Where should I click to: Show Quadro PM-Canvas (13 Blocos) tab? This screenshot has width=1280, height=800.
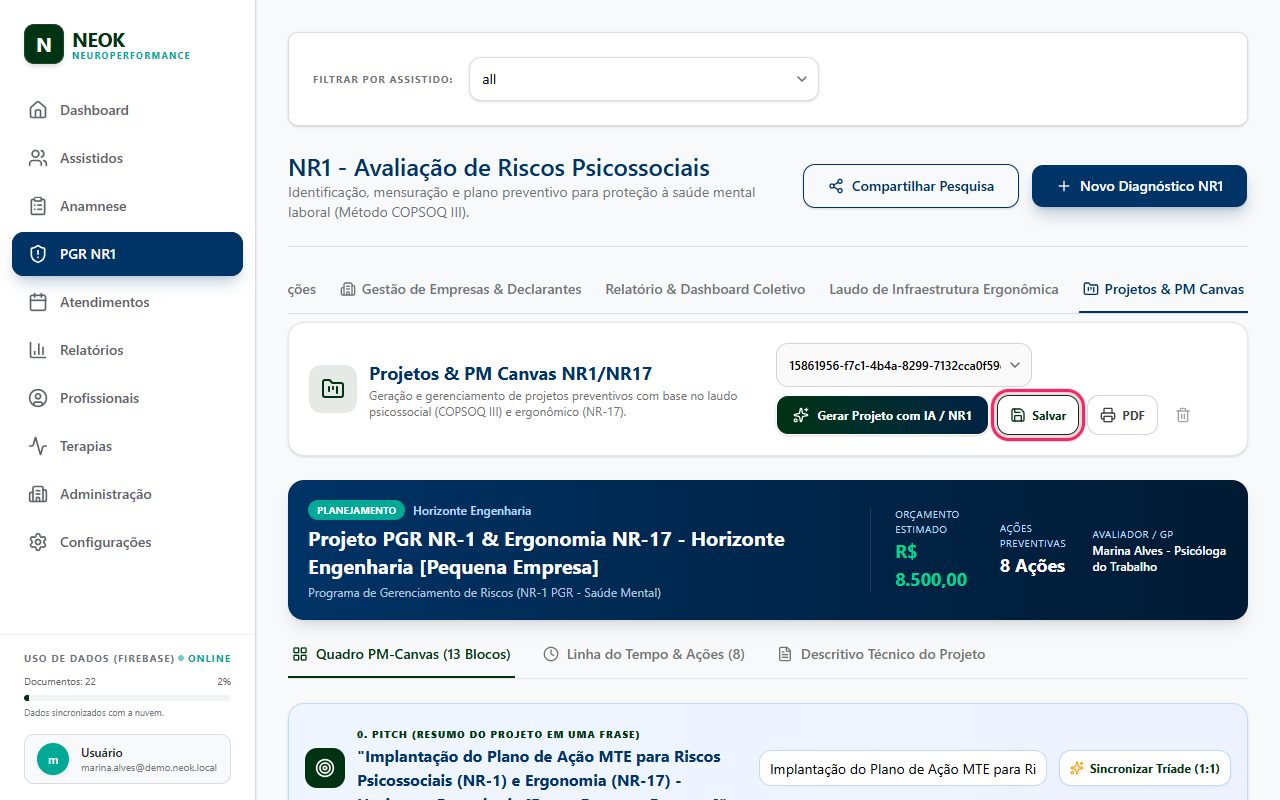pos(401,654)
